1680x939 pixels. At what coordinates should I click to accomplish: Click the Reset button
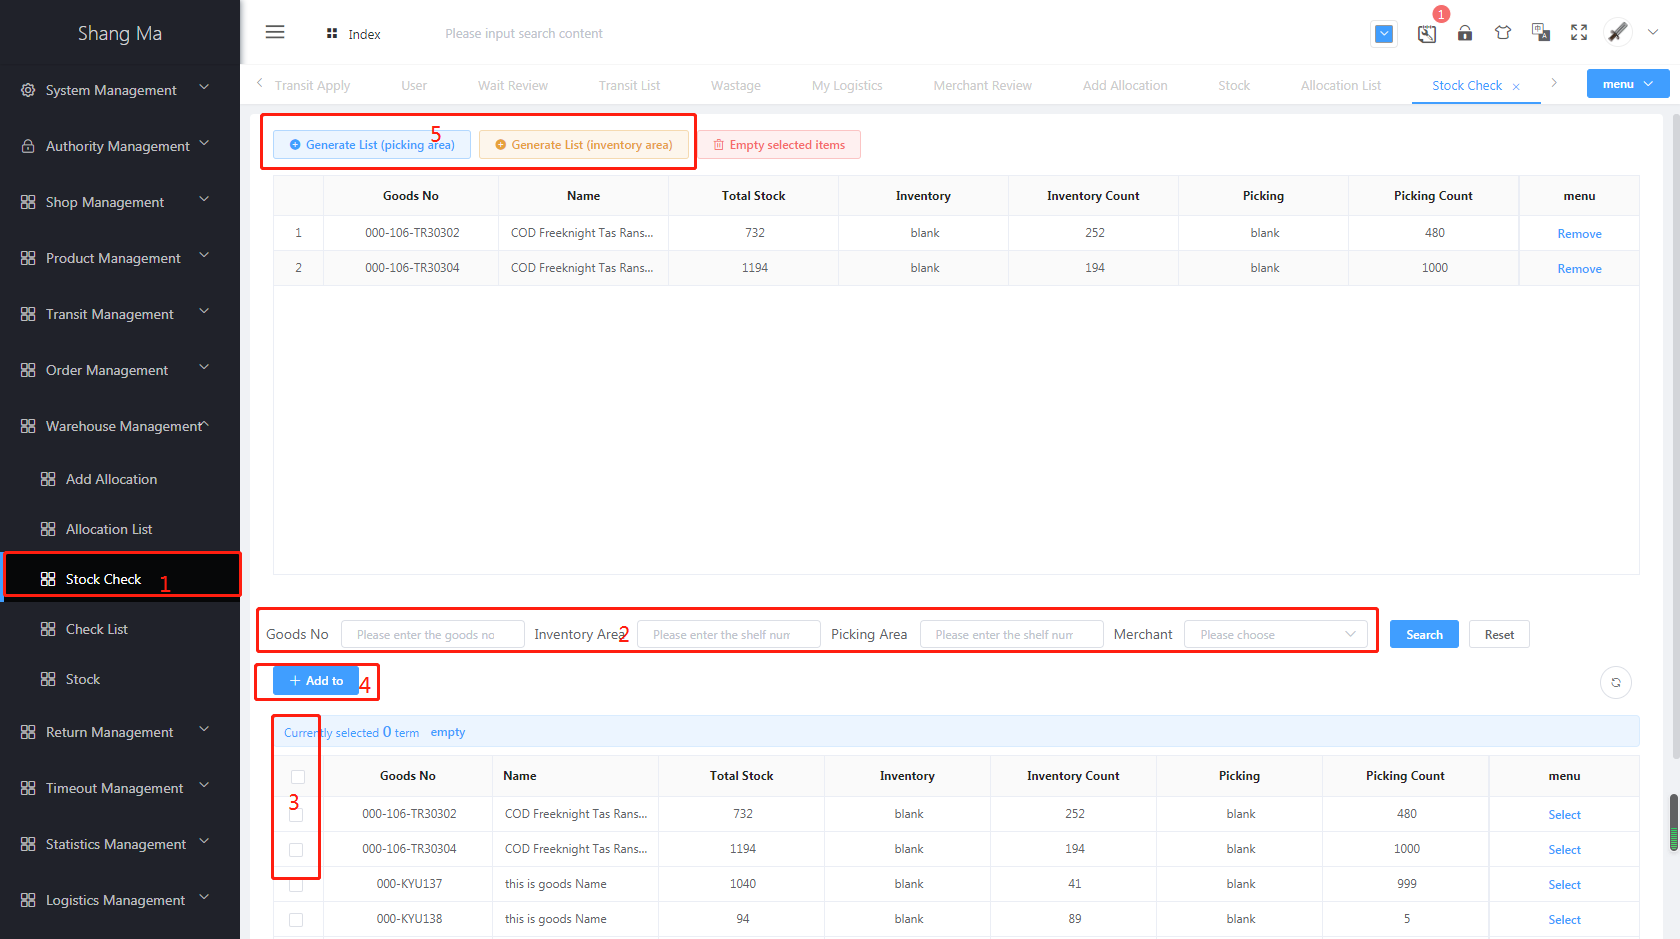1499,634
